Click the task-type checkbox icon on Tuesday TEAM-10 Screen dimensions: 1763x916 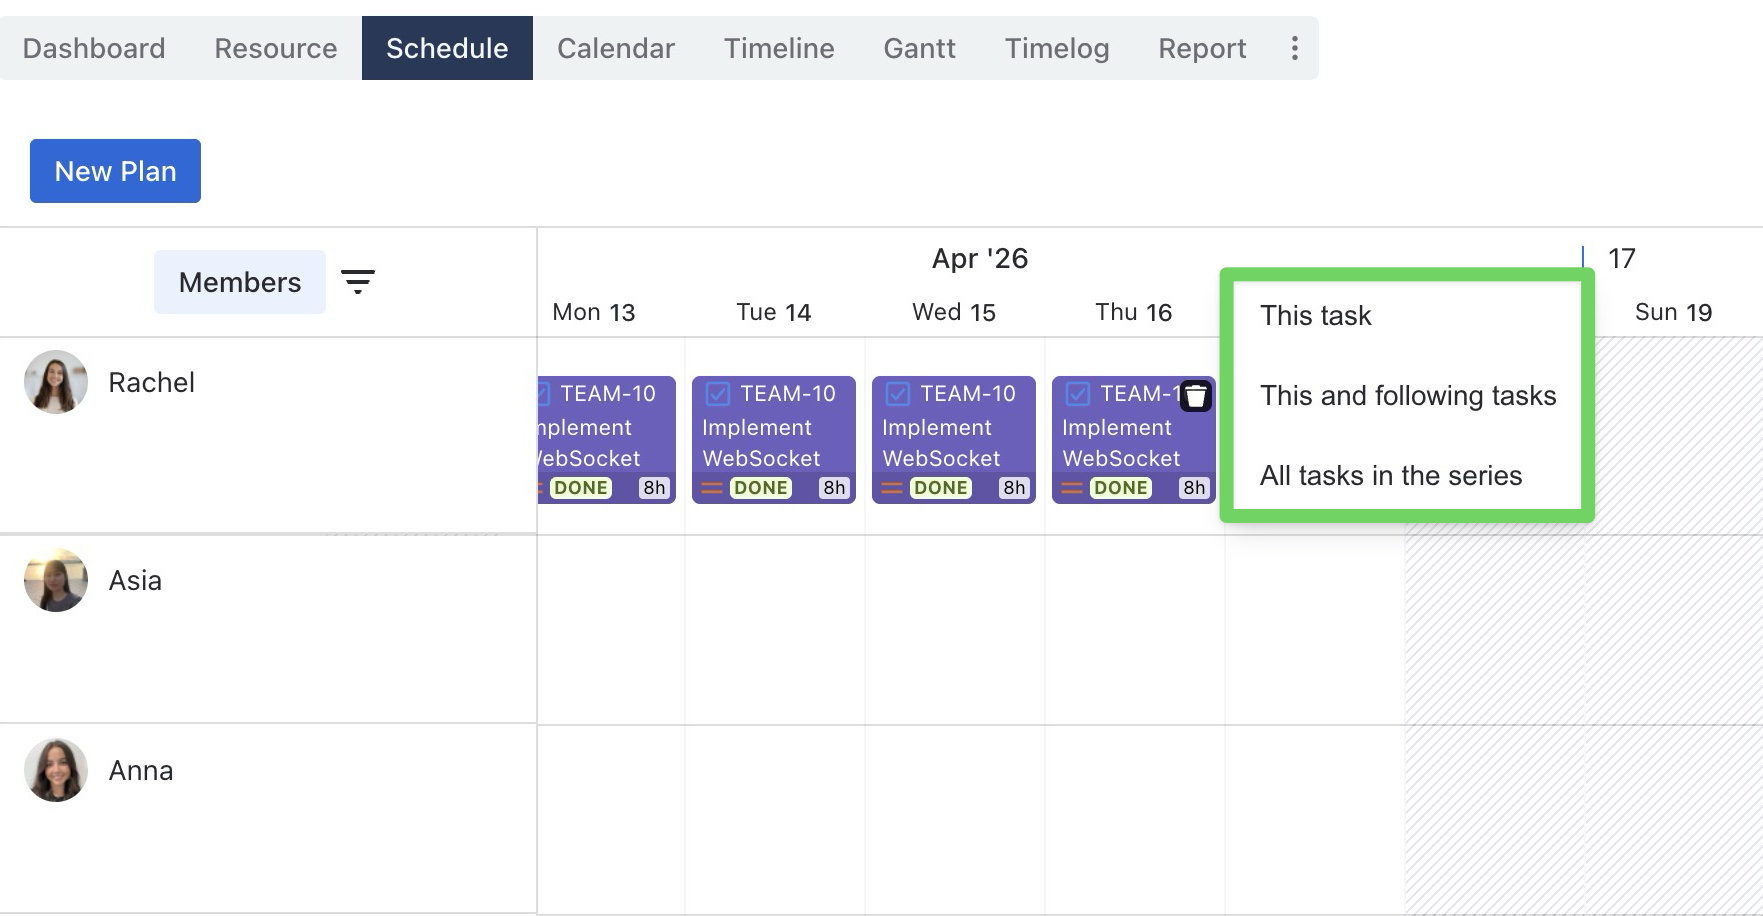point(718,394)
